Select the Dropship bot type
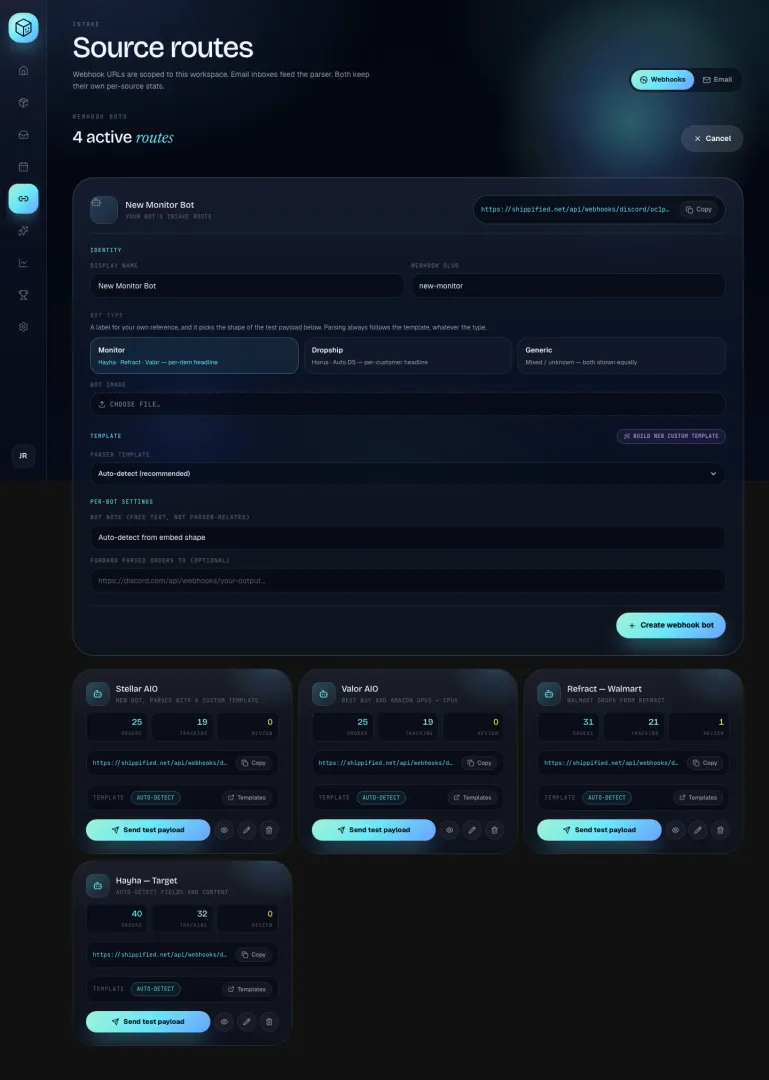Image resolution: width=769 pixels, height=1080 pixels. pos(408,355)
